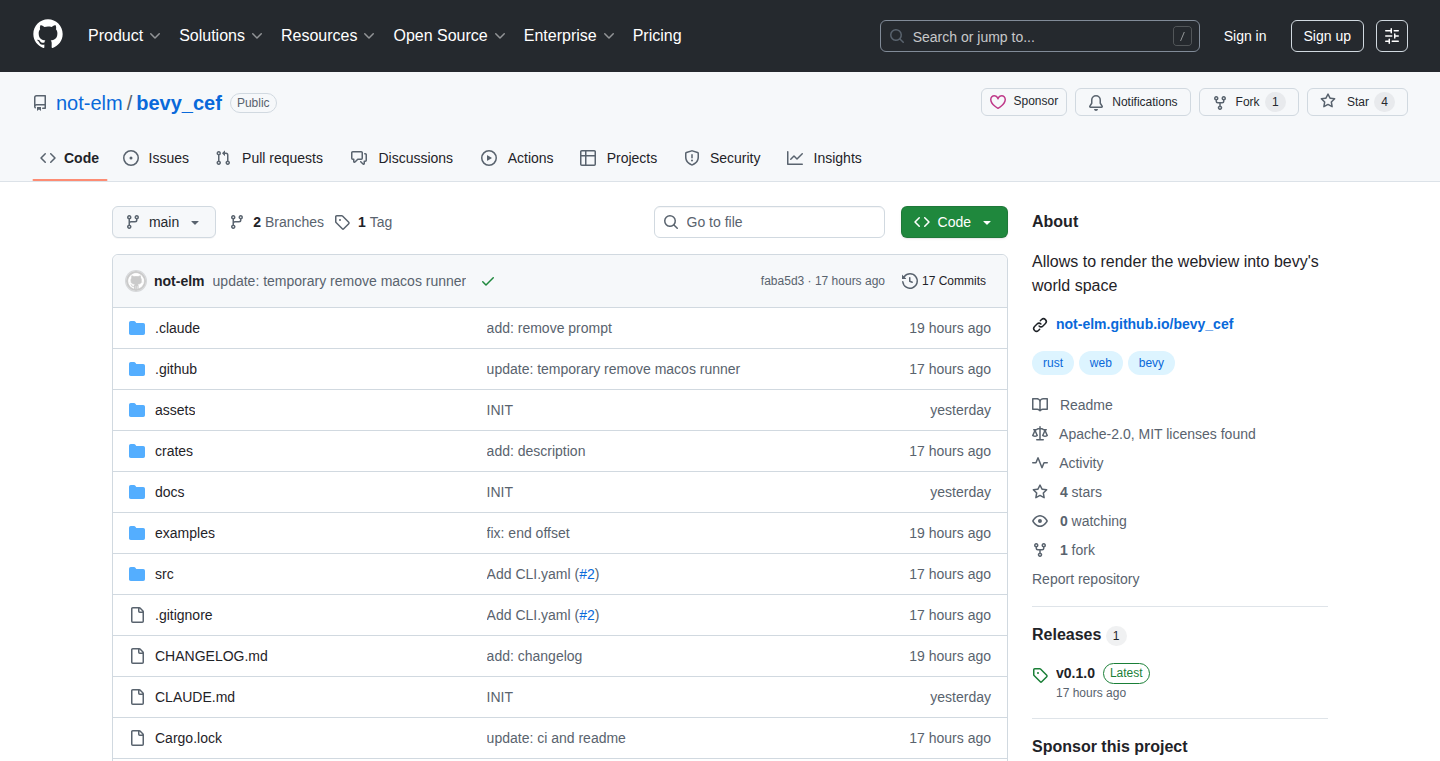The height and width of the screenshot is (761, 1440).
Task: Open the .claude folder icon
Action: tap(137, 328)
